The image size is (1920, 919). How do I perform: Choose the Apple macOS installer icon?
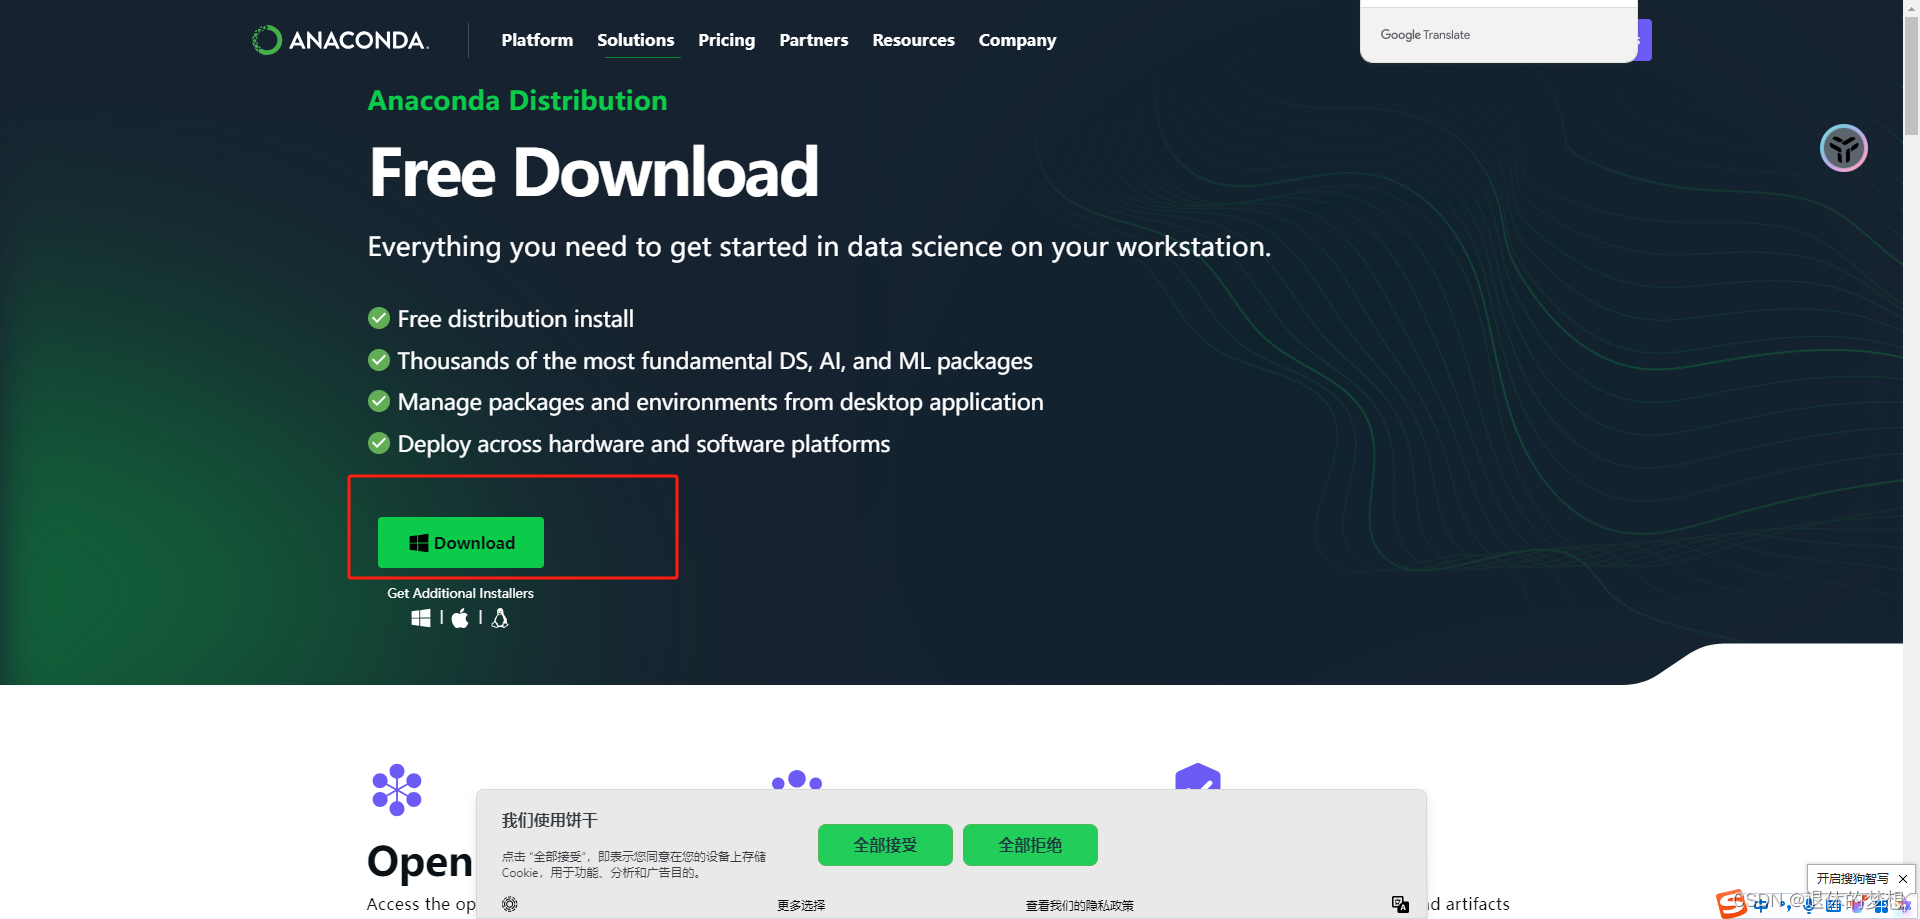coord(460,618)
